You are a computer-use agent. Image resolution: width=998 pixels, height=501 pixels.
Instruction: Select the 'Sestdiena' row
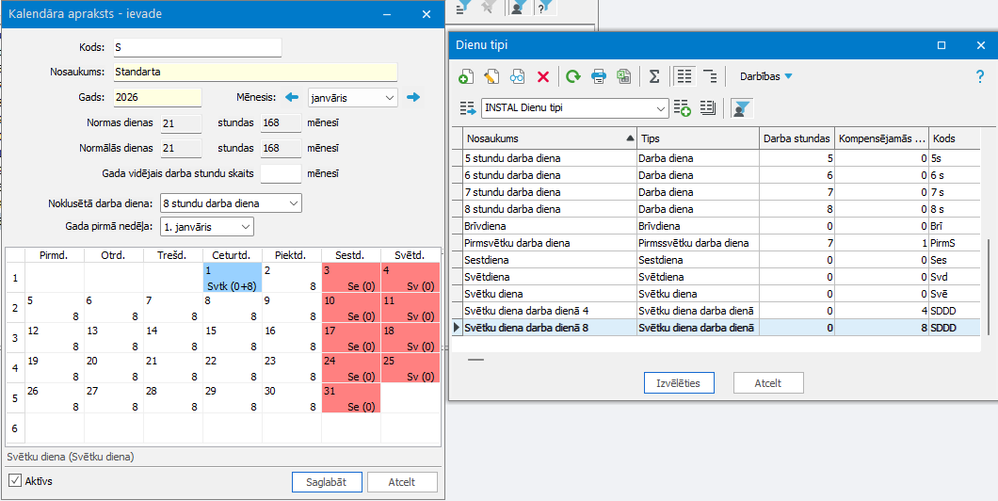point(716,260)
